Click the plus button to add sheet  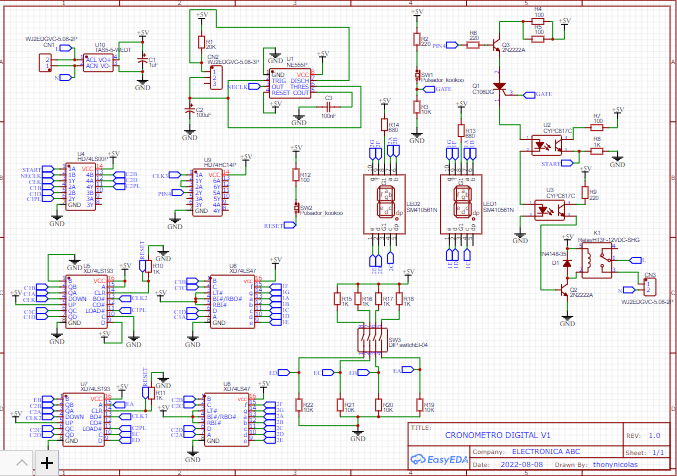tap(46, 463)
